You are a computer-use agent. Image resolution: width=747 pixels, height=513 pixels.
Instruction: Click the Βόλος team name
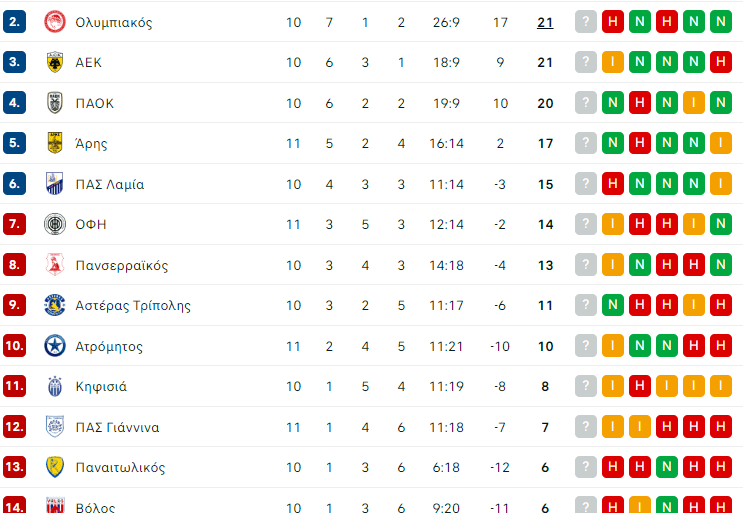(x=95, y=507)
